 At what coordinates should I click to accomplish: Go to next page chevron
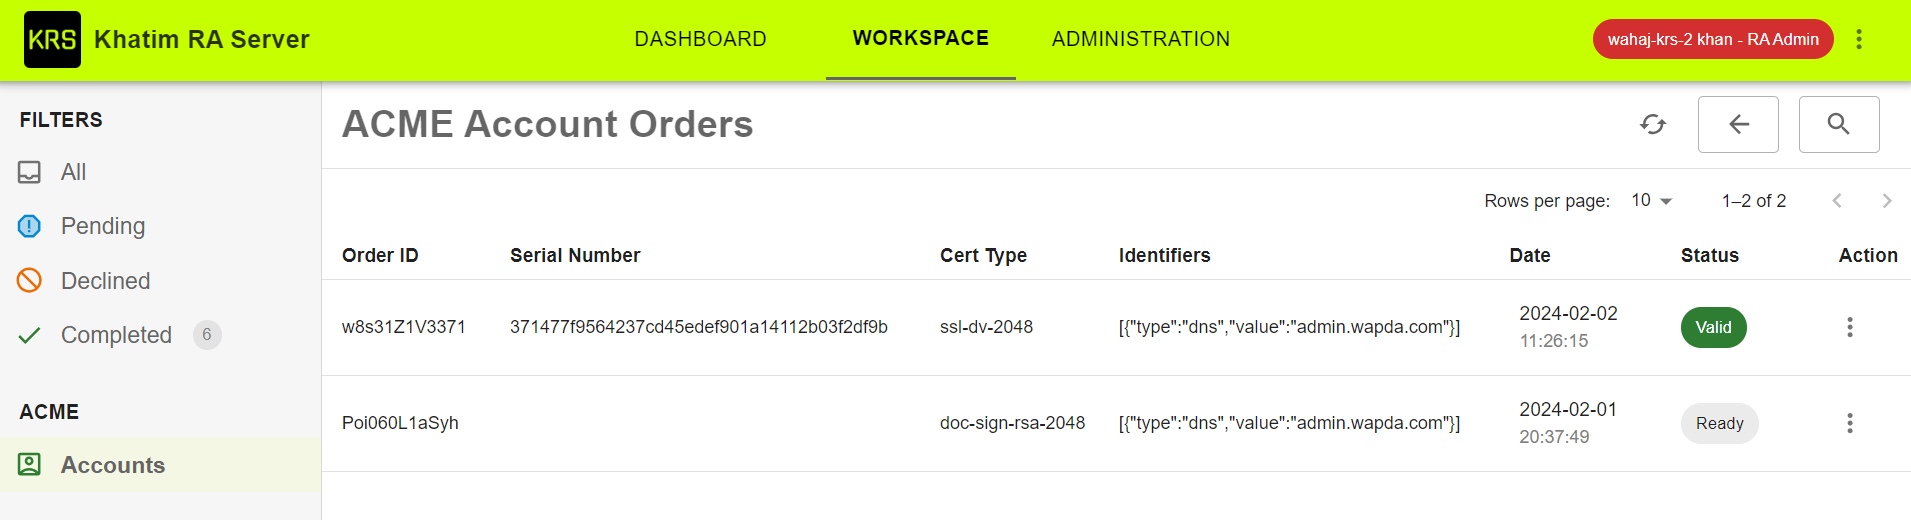pyautogui.click(x=1887, y=201)
